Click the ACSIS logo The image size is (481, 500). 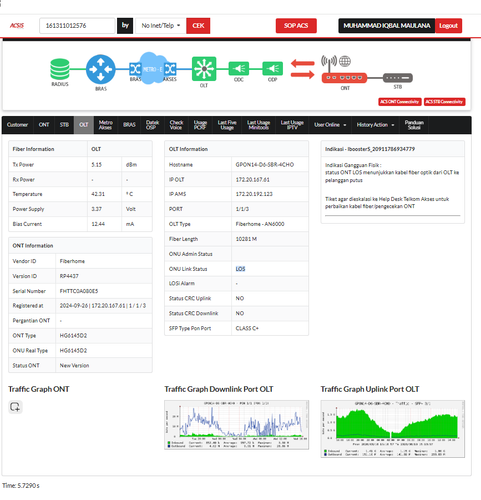click(17, 26)
